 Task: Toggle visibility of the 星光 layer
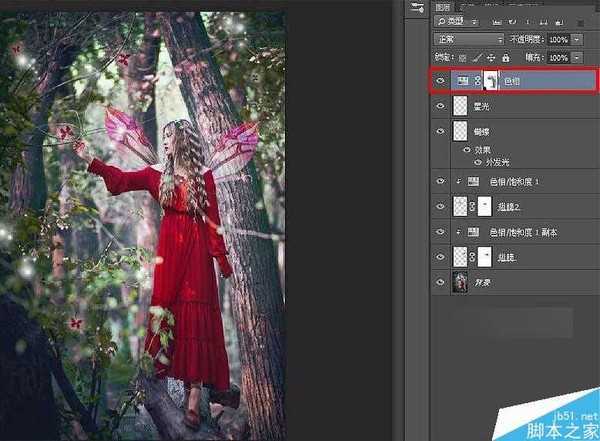click(439, 105)
